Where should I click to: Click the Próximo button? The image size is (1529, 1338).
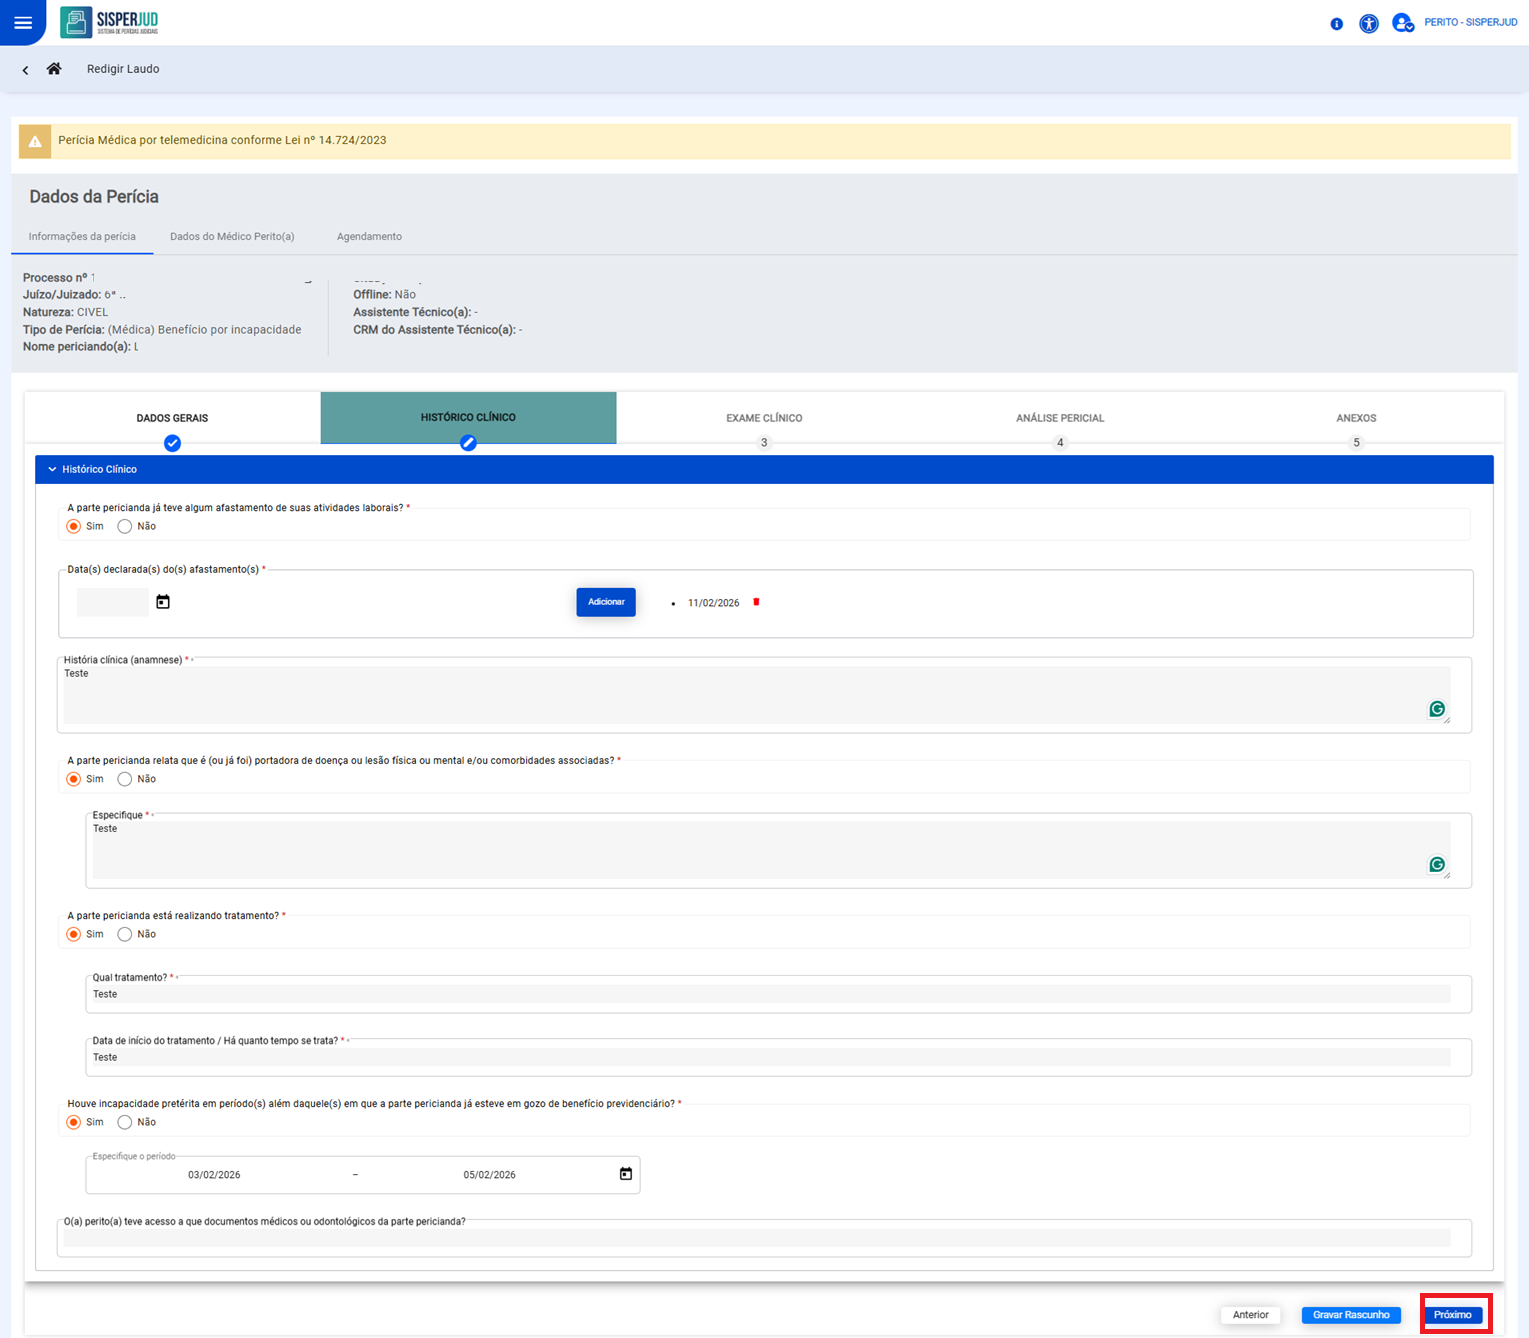[1452, 1315]
